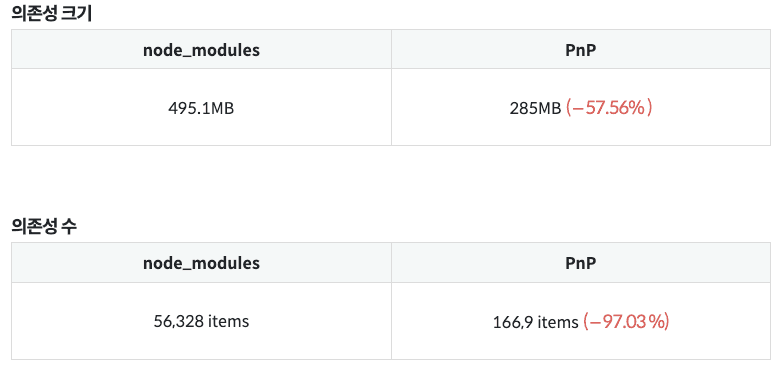The width and height of the screenshot is (780, 366).
Task: Click the word 'items' after 56,328
Action: [x=228, y=321]
